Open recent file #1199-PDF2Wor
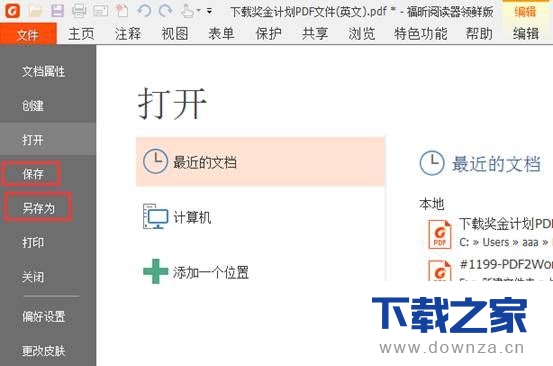 [x=506, y=264]
